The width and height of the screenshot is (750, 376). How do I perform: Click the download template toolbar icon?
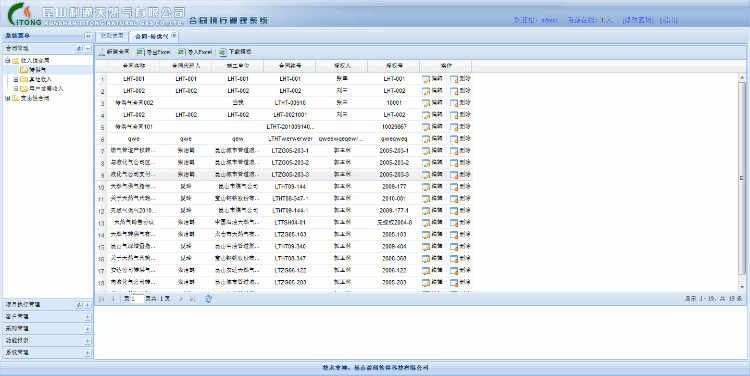point(223,52)
